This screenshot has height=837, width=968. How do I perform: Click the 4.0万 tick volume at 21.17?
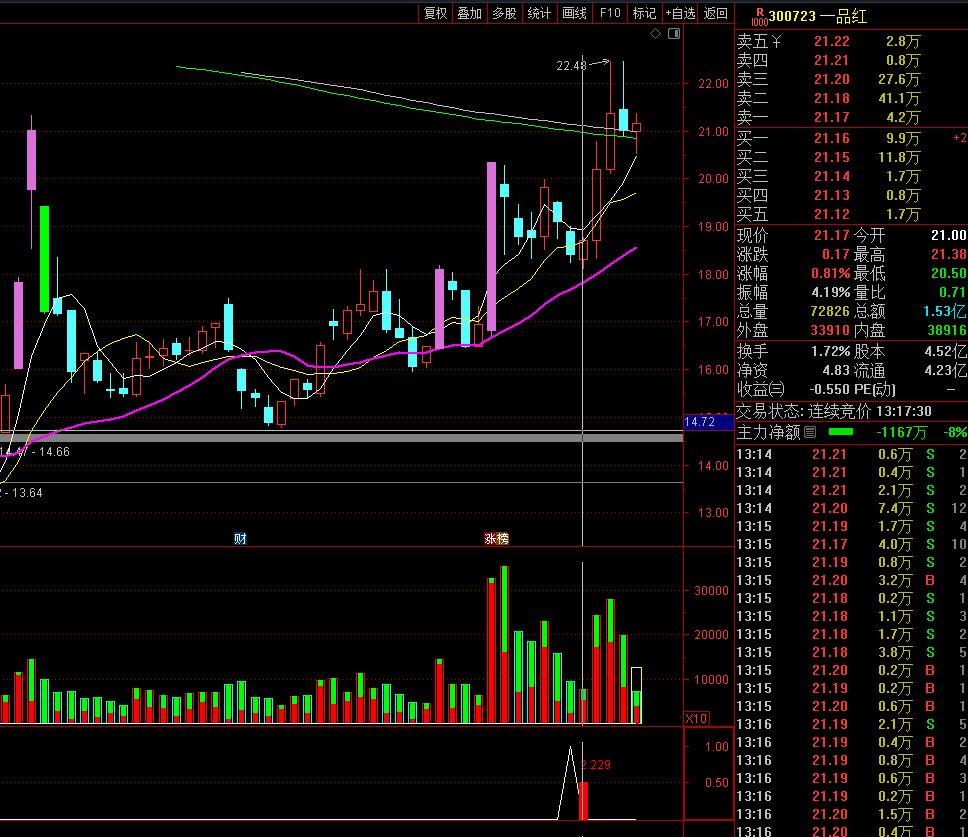[895, 544]
